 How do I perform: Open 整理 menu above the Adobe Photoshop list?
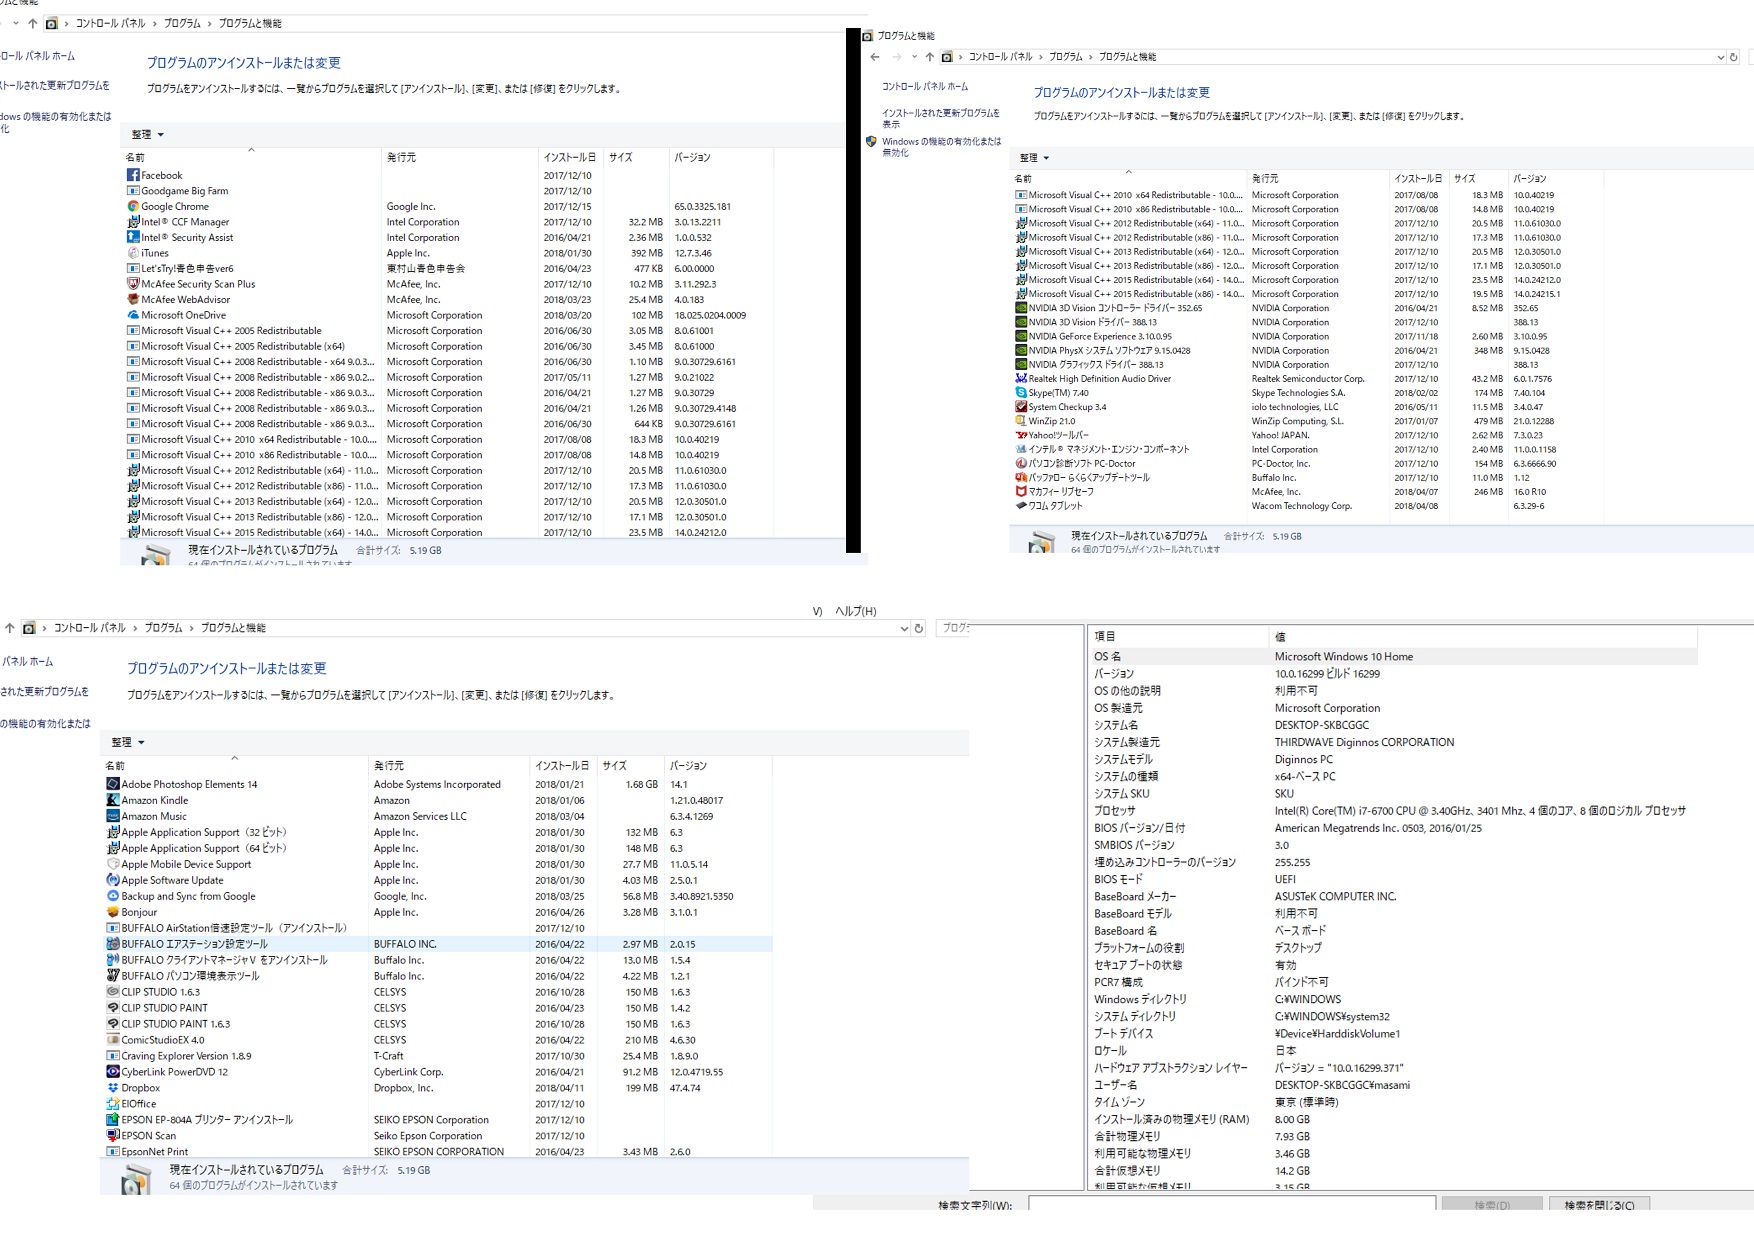tap(128, 742)
